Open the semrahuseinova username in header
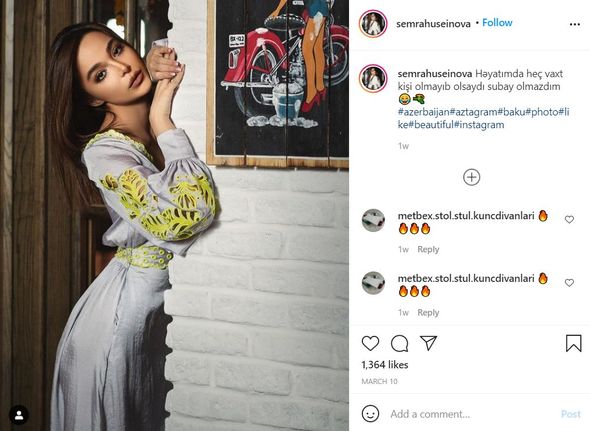The height and width of the screenshot is (431, 590). 433,24
